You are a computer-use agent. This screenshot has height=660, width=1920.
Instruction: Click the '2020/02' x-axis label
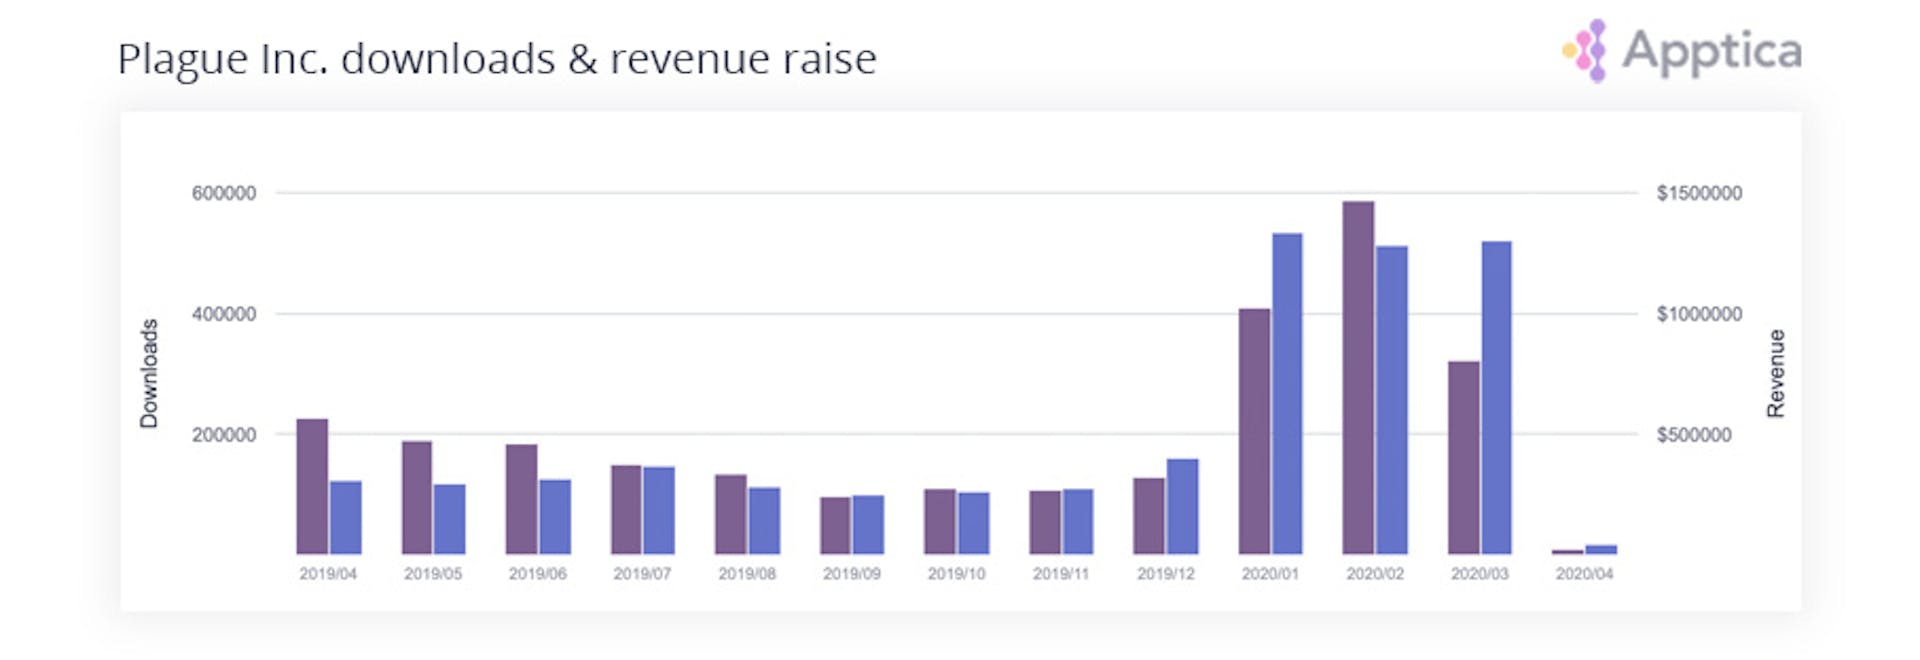pyautogui.click(x=1375, y=574)
